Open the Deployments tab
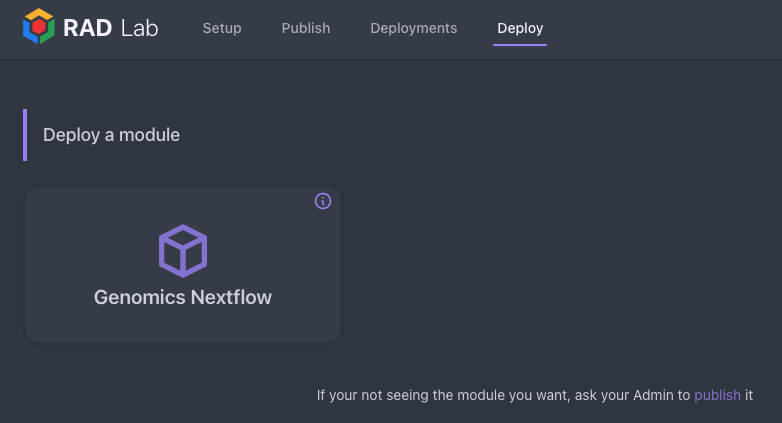The height and width of the screenshot is (423, 782). pos(413,28)
